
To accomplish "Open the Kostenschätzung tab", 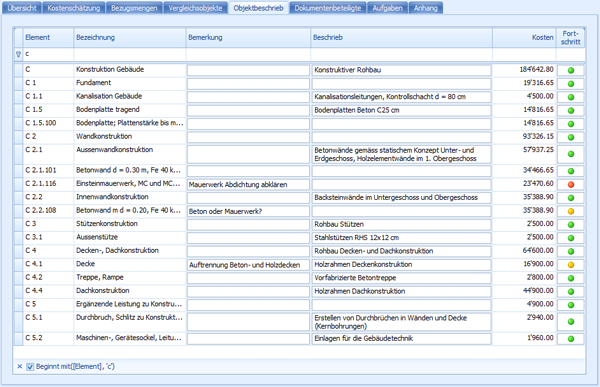I will (74, 8).
